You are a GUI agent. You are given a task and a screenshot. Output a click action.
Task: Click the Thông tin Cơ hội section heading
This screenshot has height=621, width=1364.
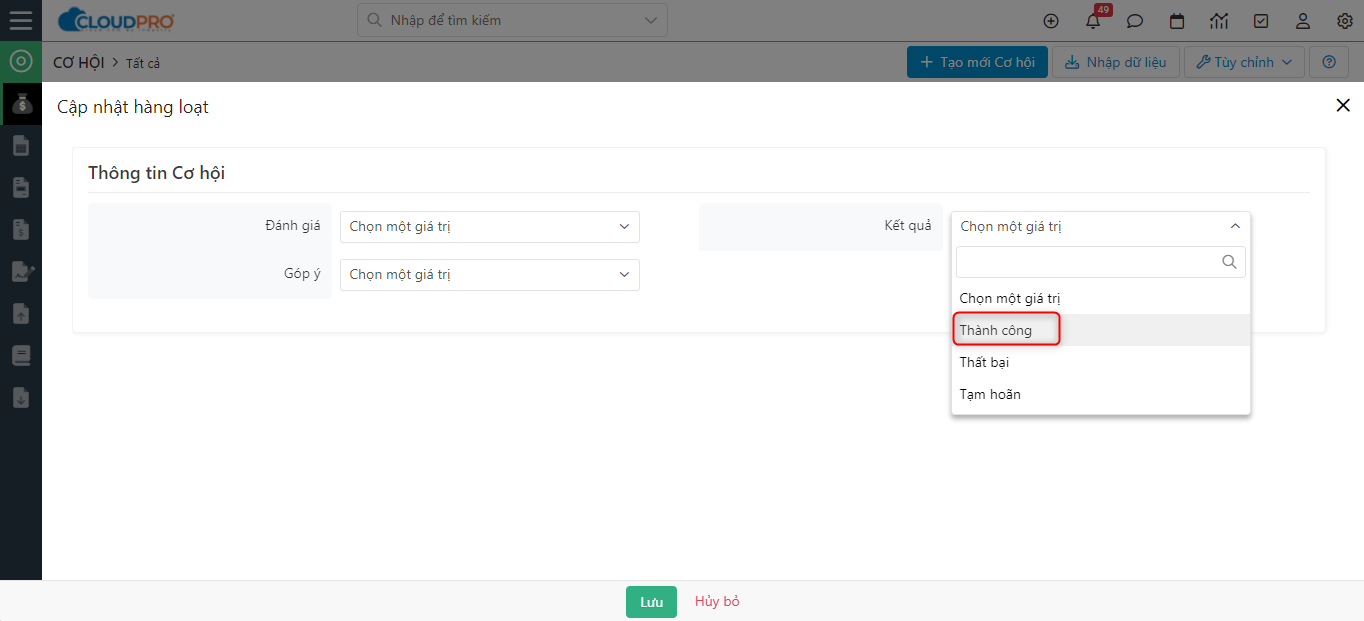click(x=156, y=173)
